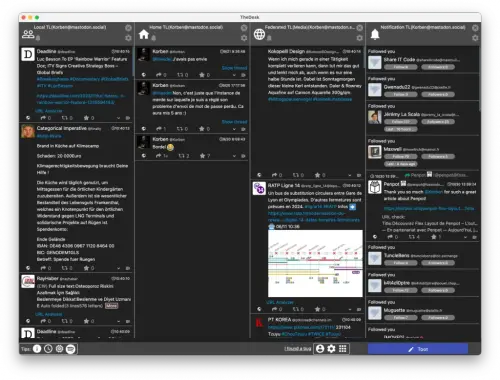
Task: Expand chevron on RATP Ligne 14 post
Action: point(349,309)
